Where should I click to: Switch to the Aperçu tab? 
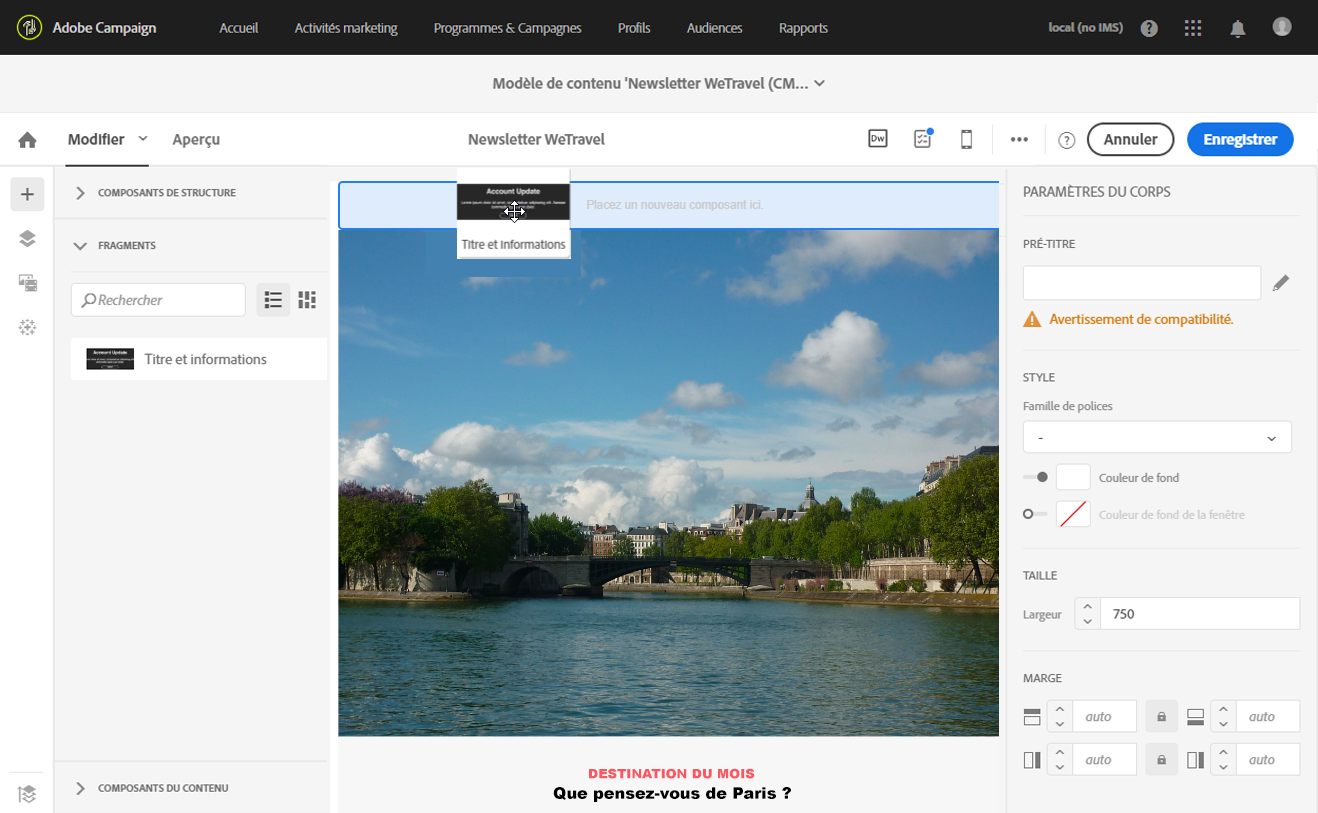(x=196, y=140)
